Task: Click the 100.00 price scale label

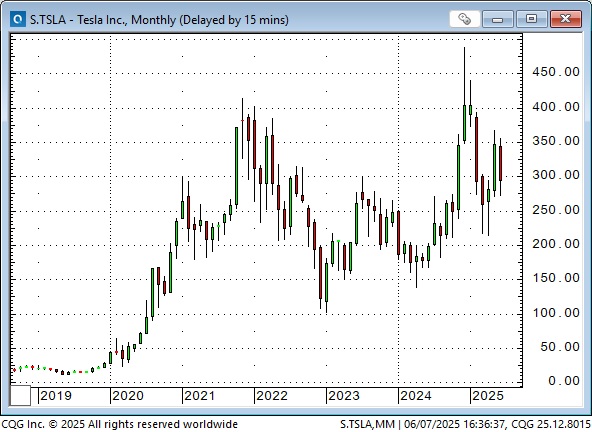Action: (556, 313)
